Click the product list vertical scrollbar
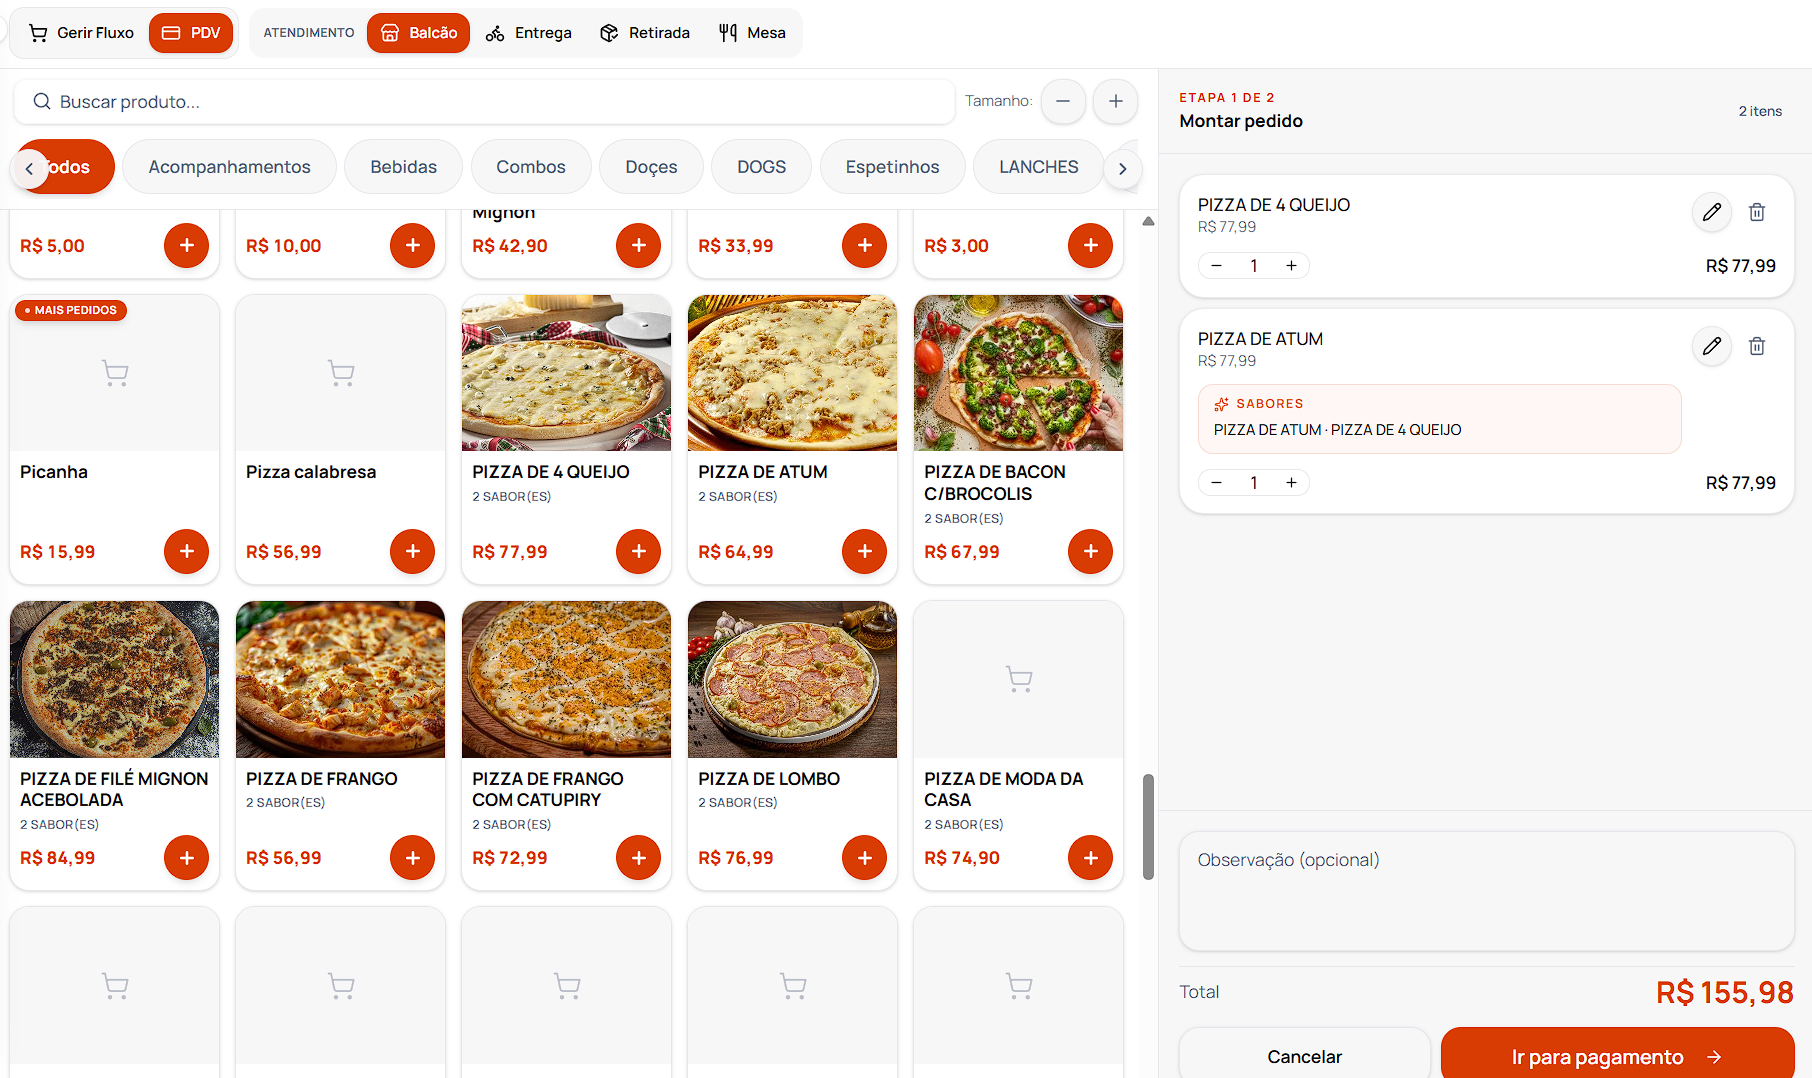The height and width of the screenshot is (1078, 1812). pyautogui.click(x=1148, y=827)
